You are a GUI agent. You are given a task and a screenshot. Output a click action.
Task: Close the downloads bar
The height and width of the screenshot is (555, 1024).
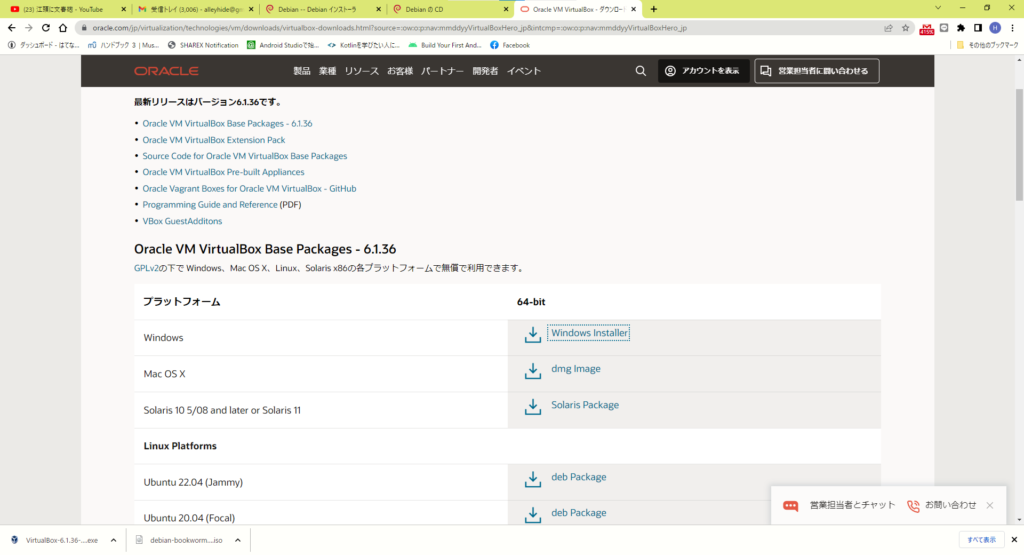pyautogui.click(x=1014, y=540)
